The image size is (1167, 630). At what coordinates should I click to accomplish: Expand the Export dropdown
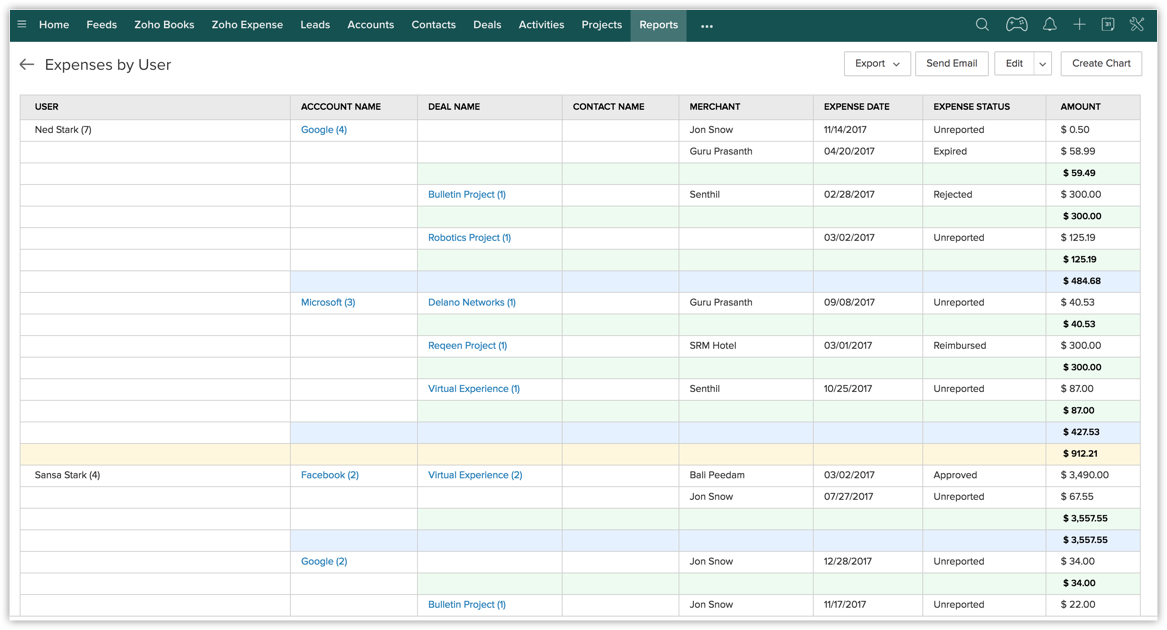(x=877, y=63)
